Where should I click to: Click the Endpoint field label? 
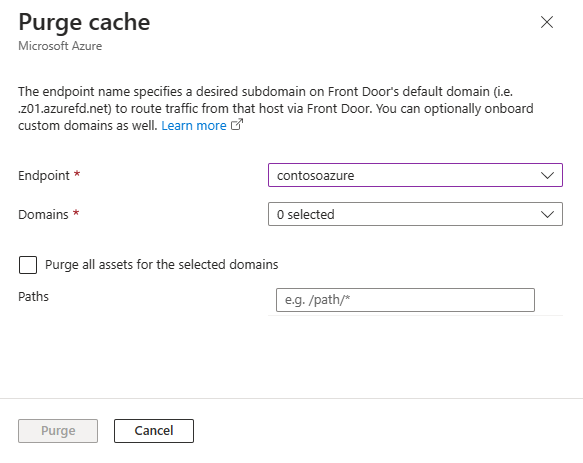click(44, 176)
